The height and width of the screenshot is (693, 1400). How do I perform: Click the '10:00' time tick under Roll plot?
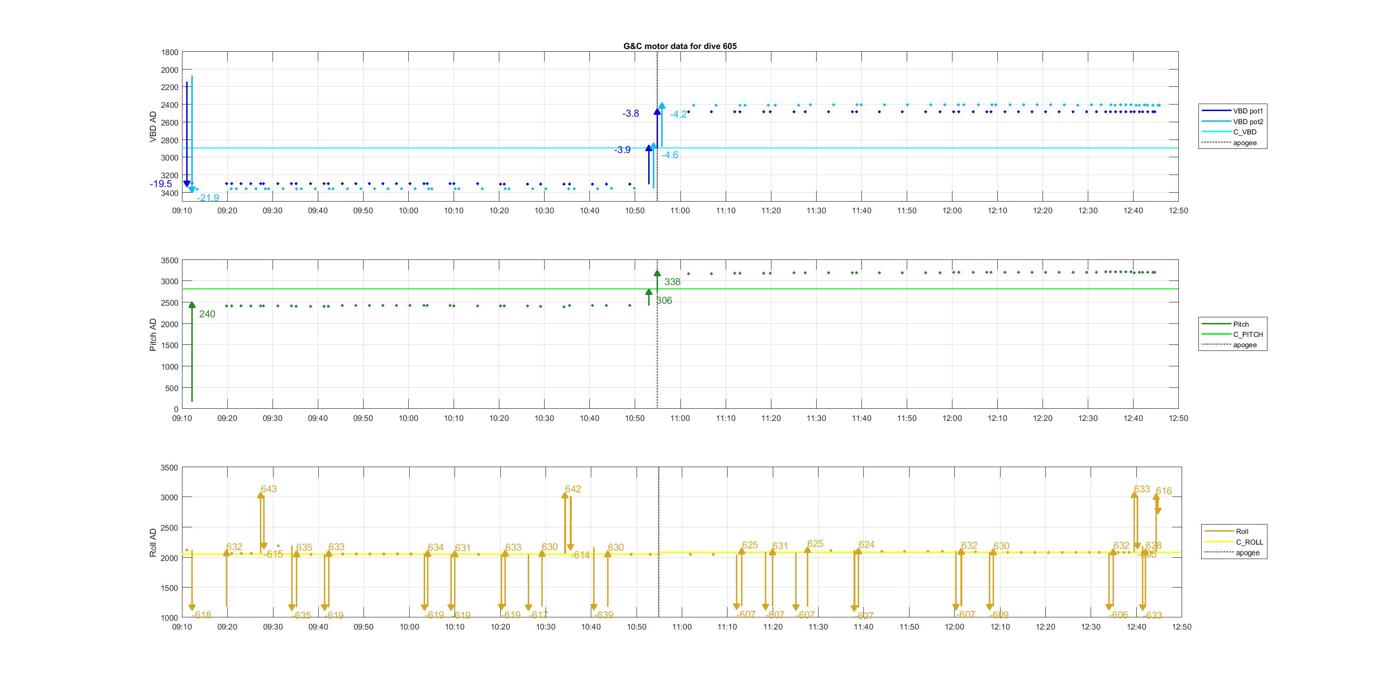click(x=409, y=627)
